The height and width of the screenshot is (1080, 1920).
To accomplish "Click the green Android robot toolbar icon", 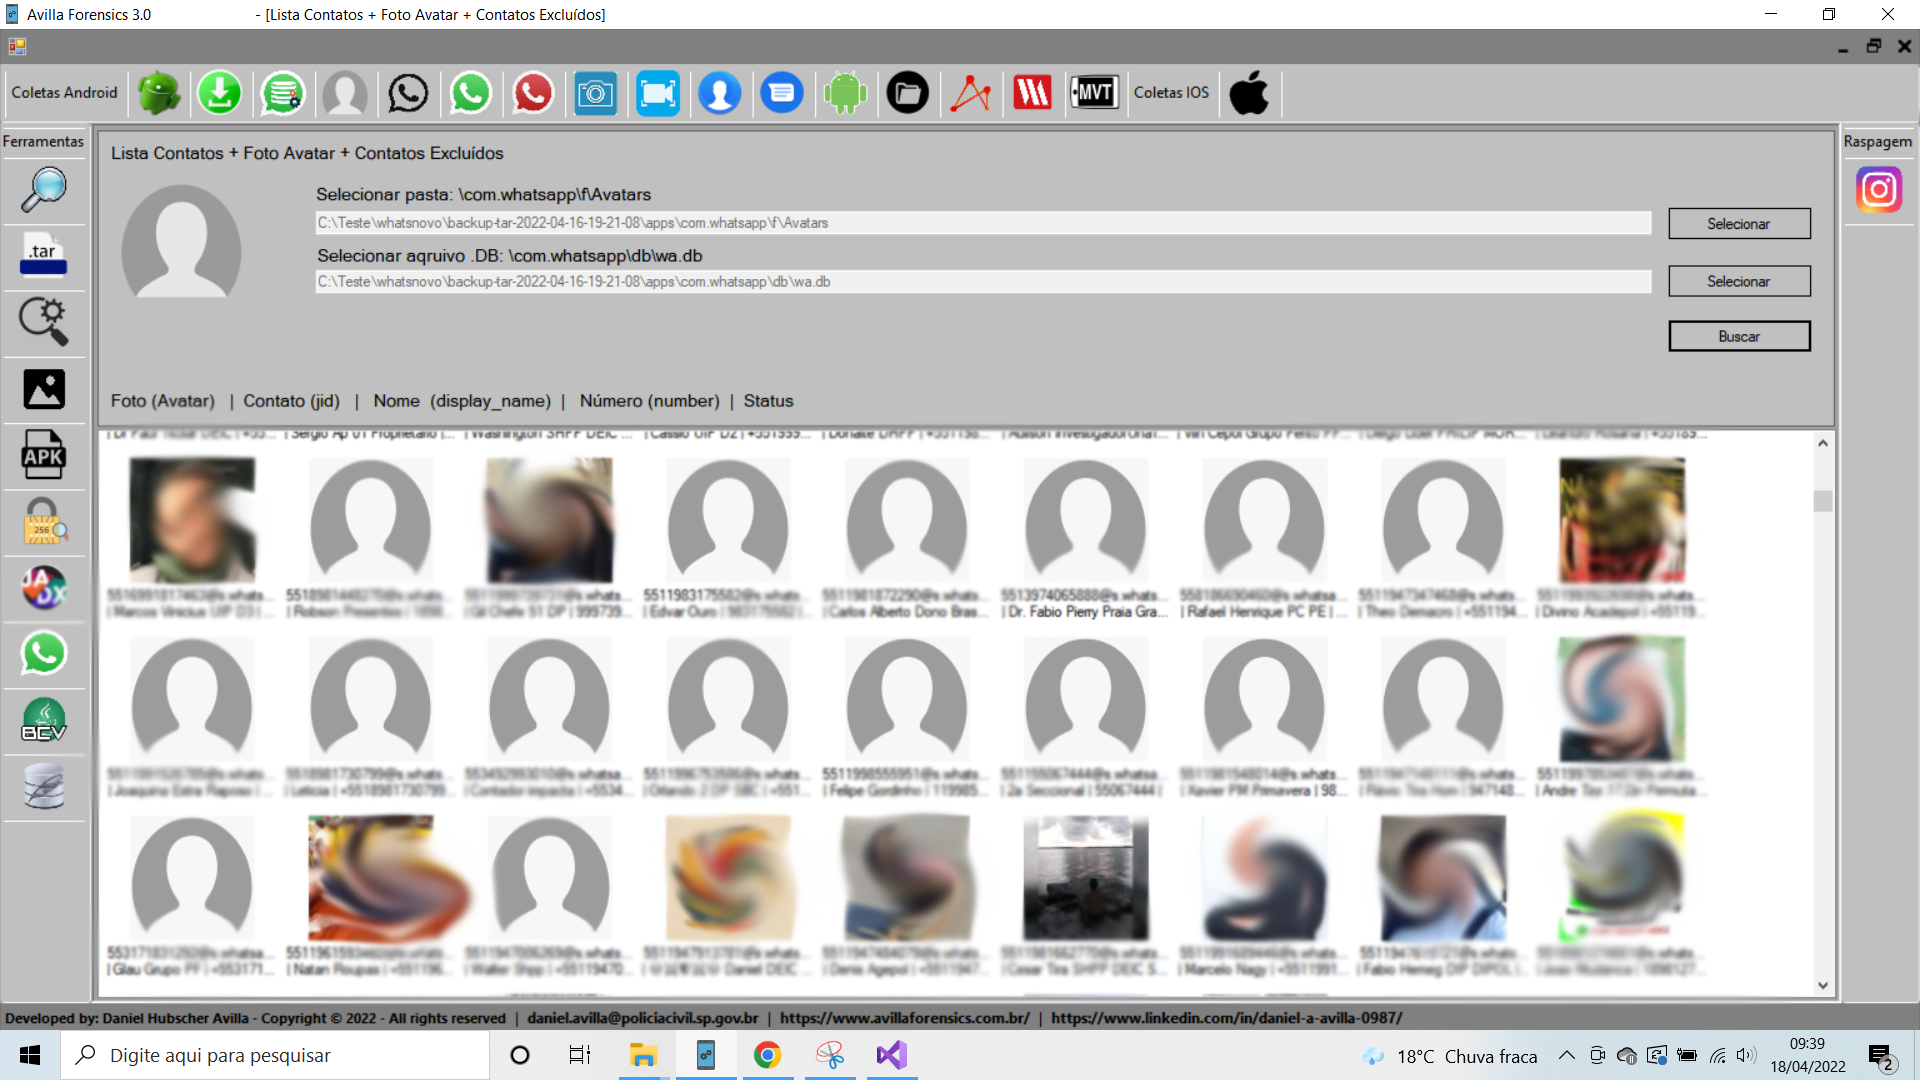I will pos(158,93).
